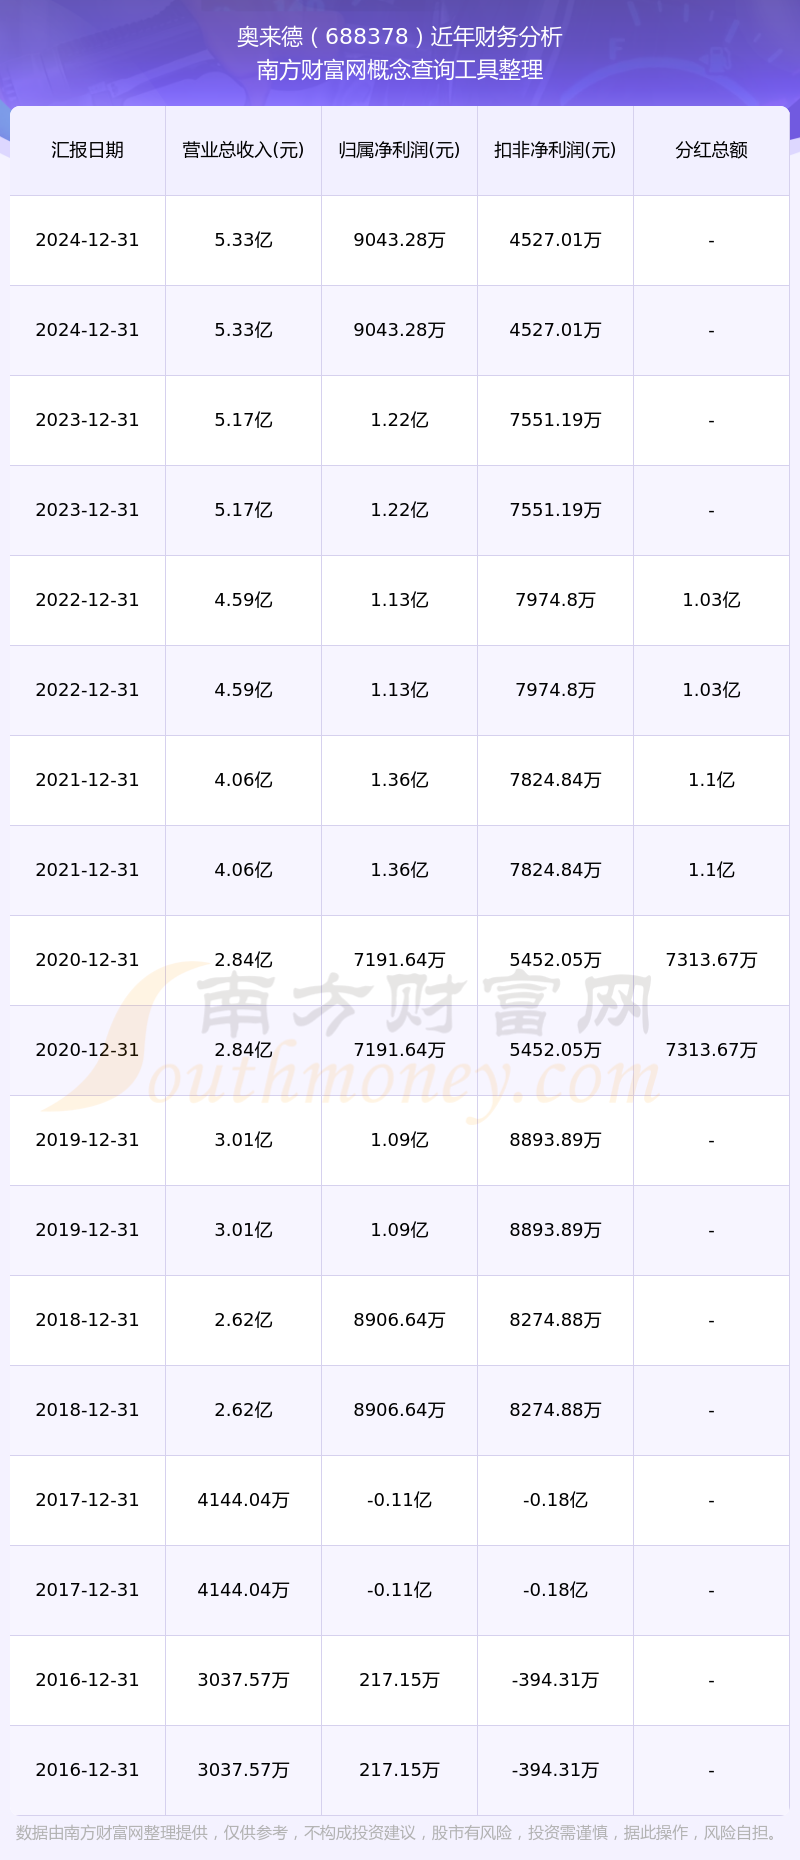
Task: Select the 扣非净利润(元) column header
Action: [x=555, y=150]
